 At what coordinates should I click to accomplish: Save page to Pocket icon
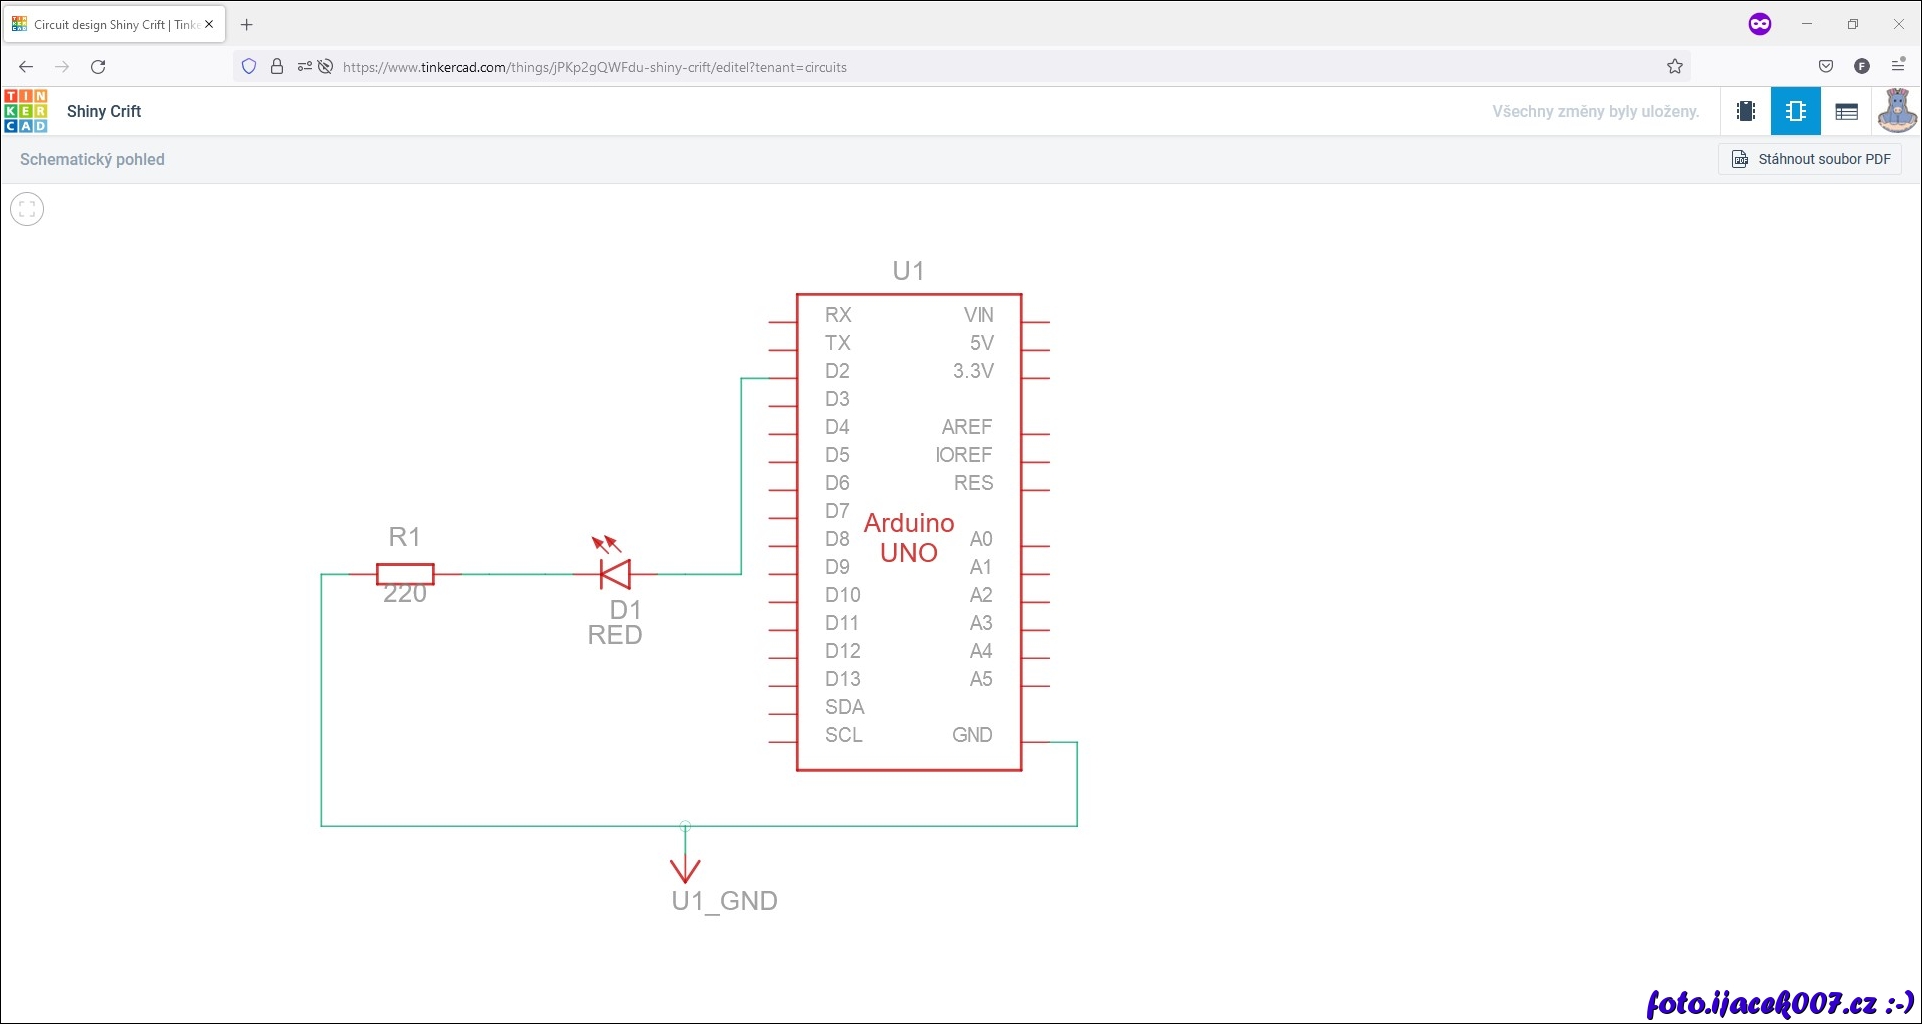1826,67
